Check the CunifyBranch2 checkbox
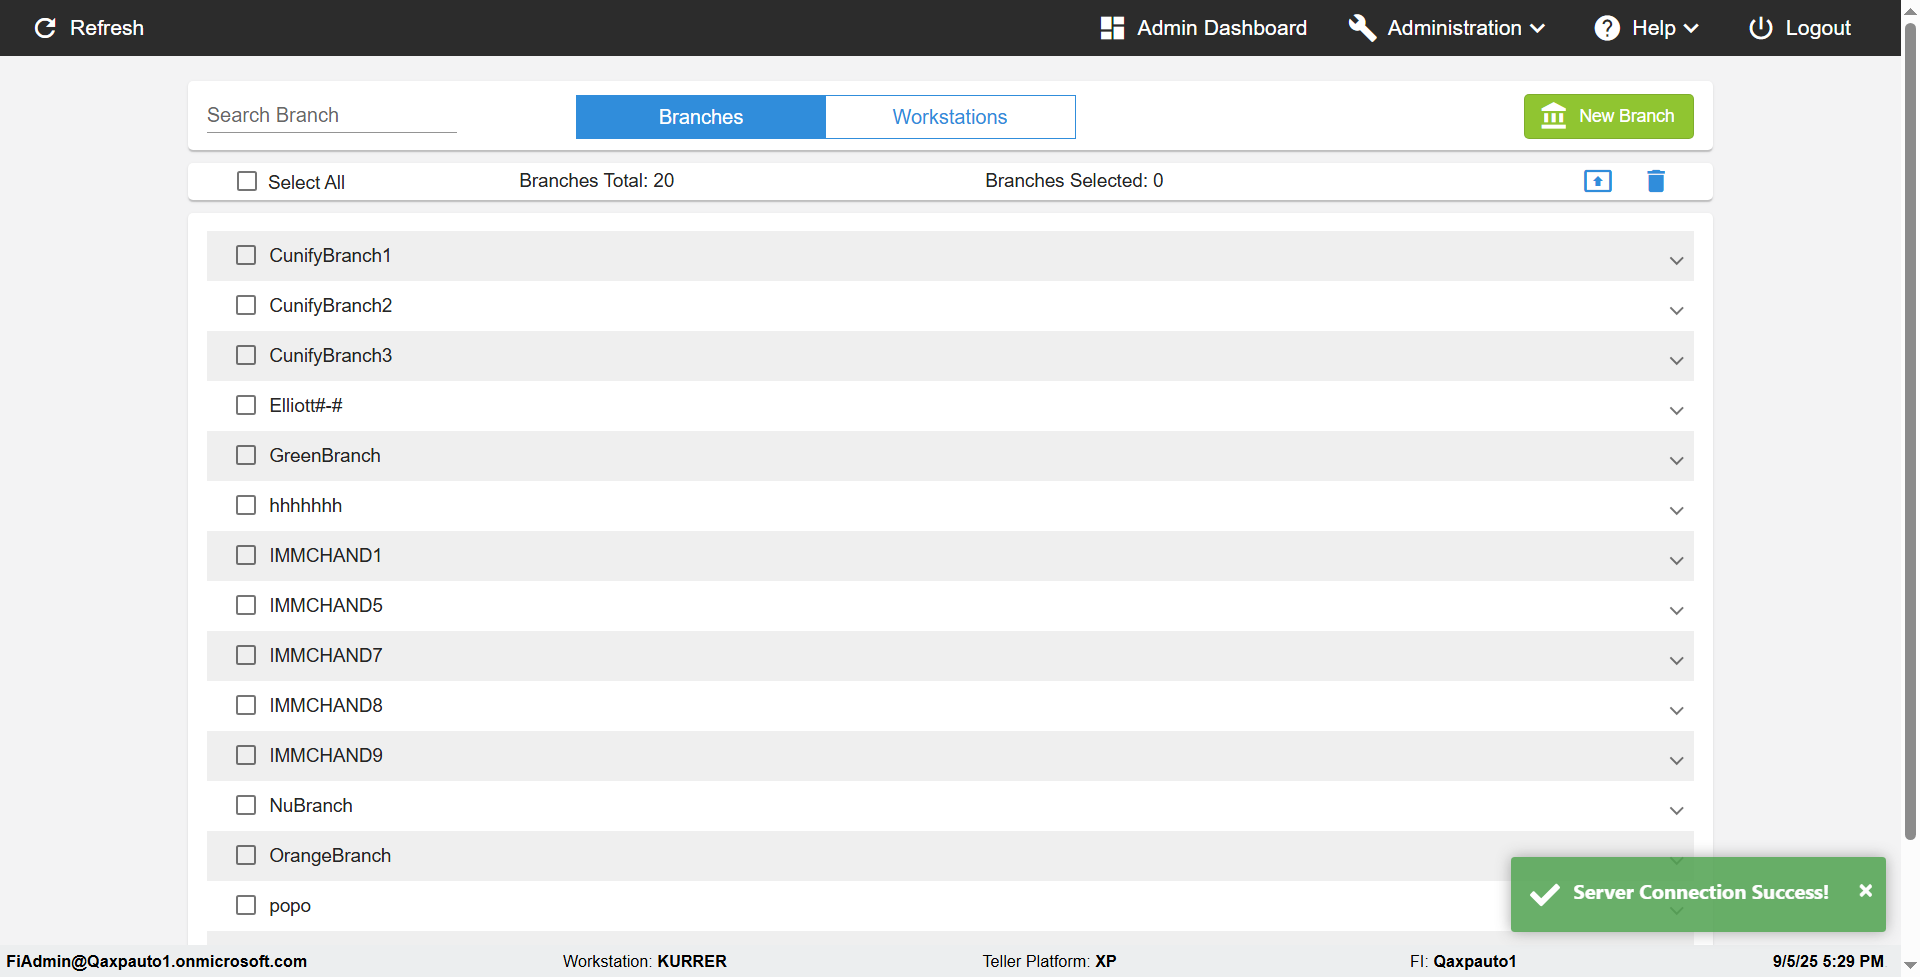Image resolution: width=1920 pixels, height=977 pixels. [246, 305]
